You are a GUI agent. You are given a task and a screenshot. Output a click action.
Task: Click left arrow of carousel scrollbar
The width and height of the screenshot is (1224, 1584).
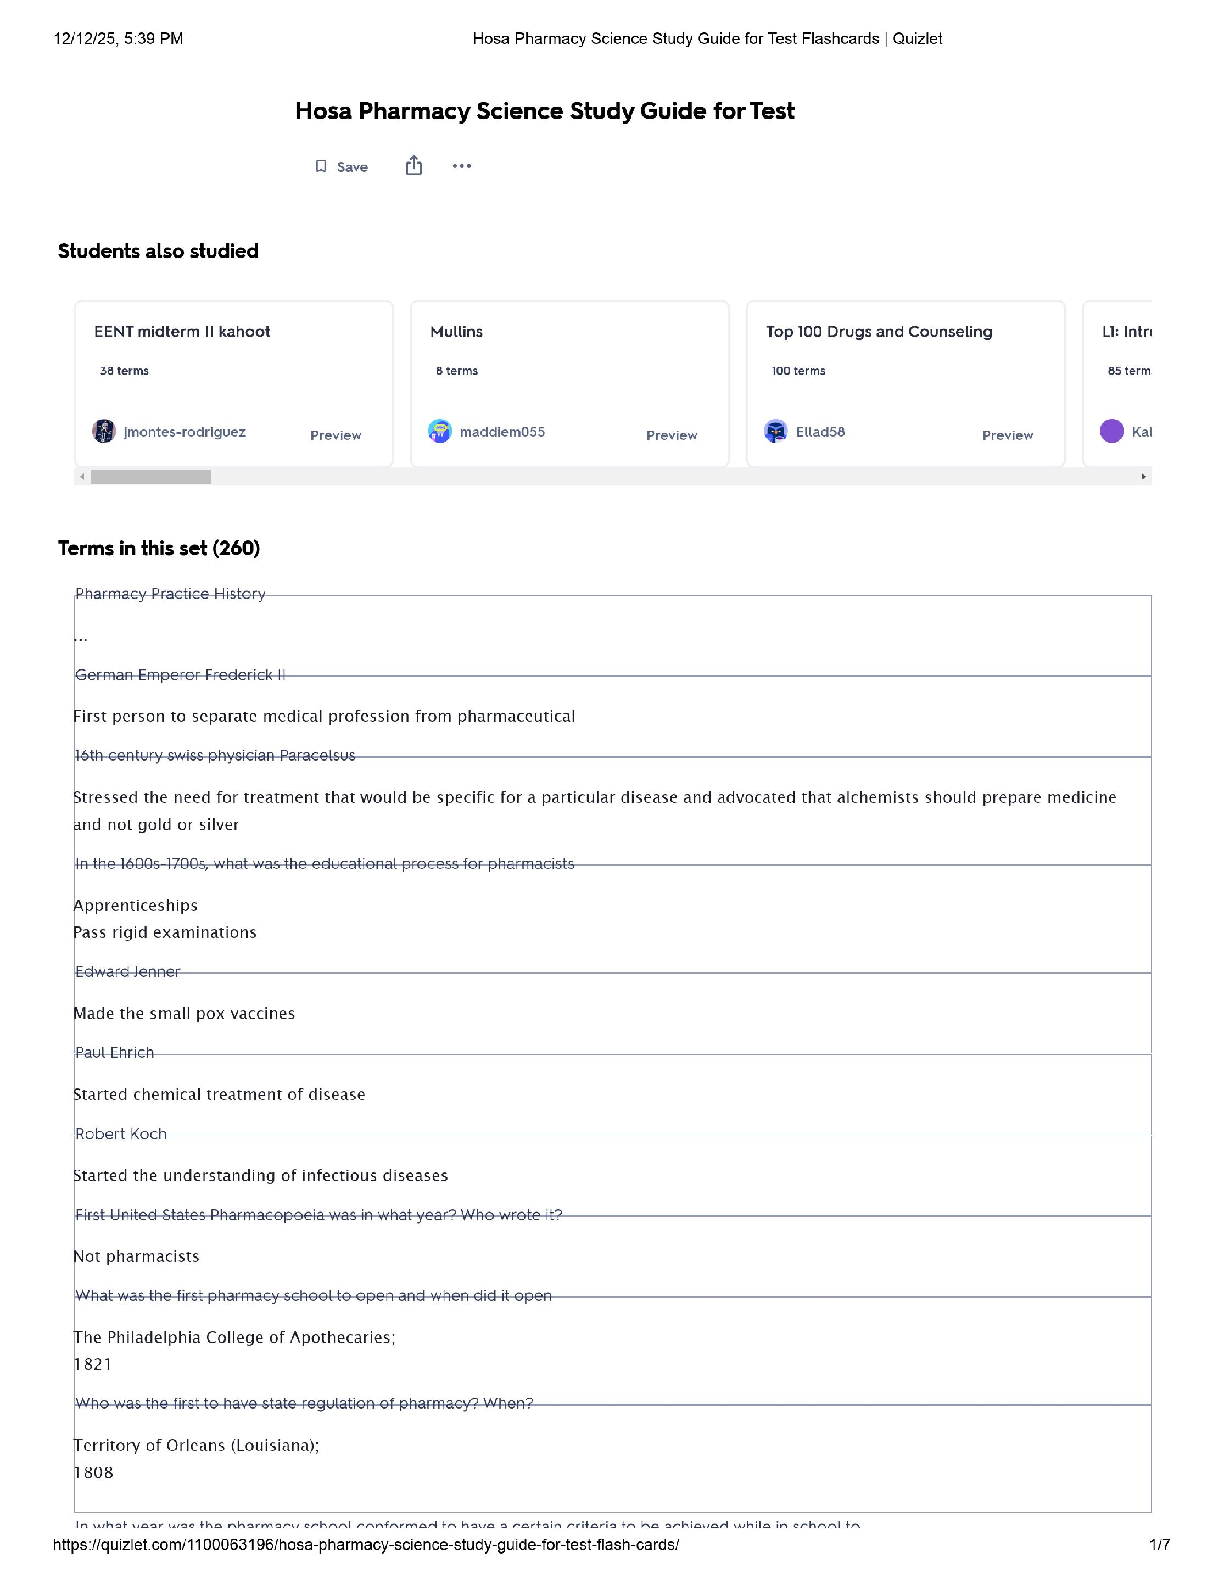(x=82, y=477)
